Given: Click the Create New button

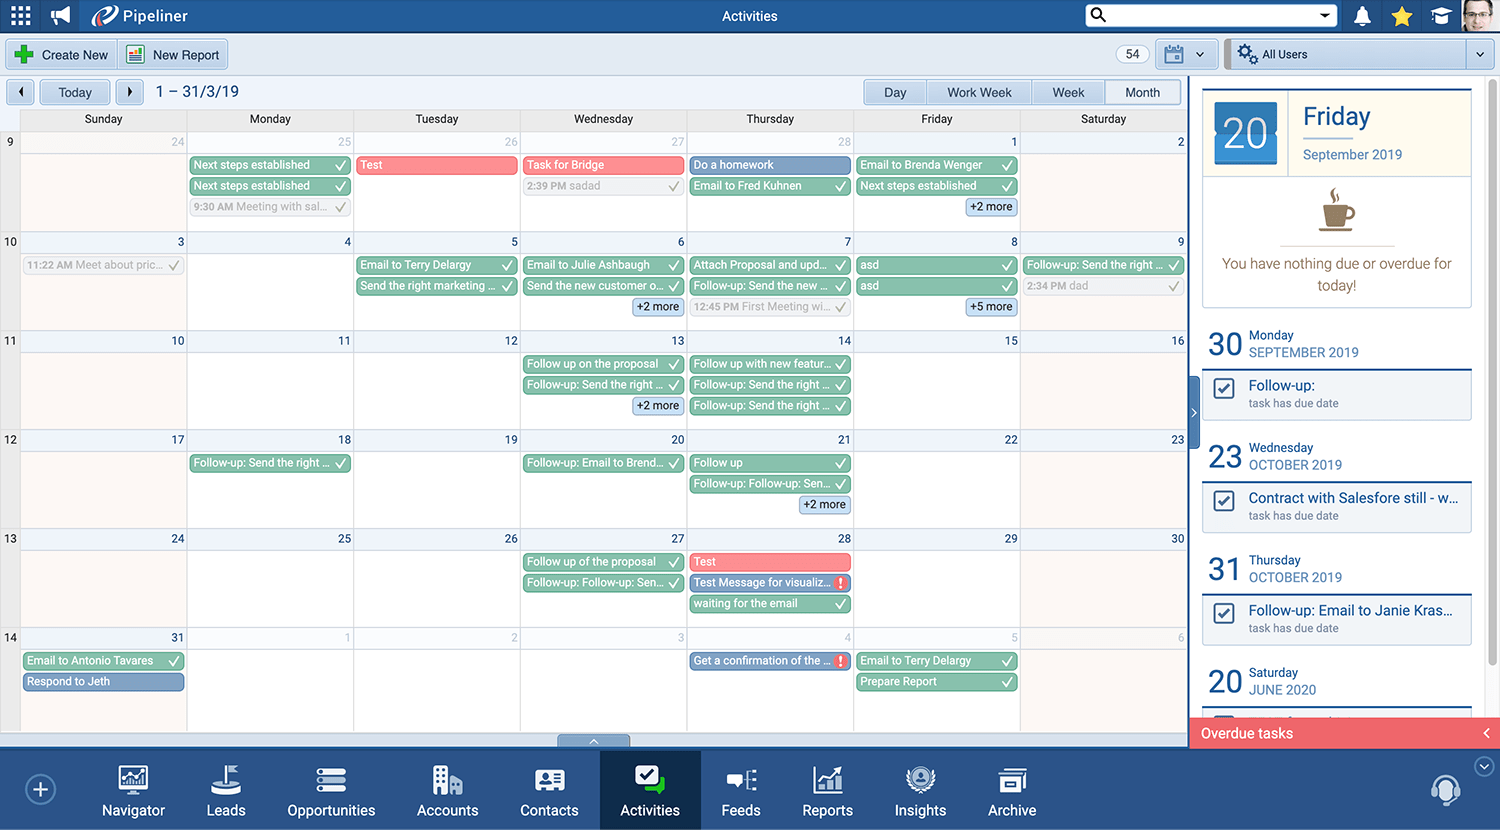Looking at the screenshot, I should pos(62,55).
